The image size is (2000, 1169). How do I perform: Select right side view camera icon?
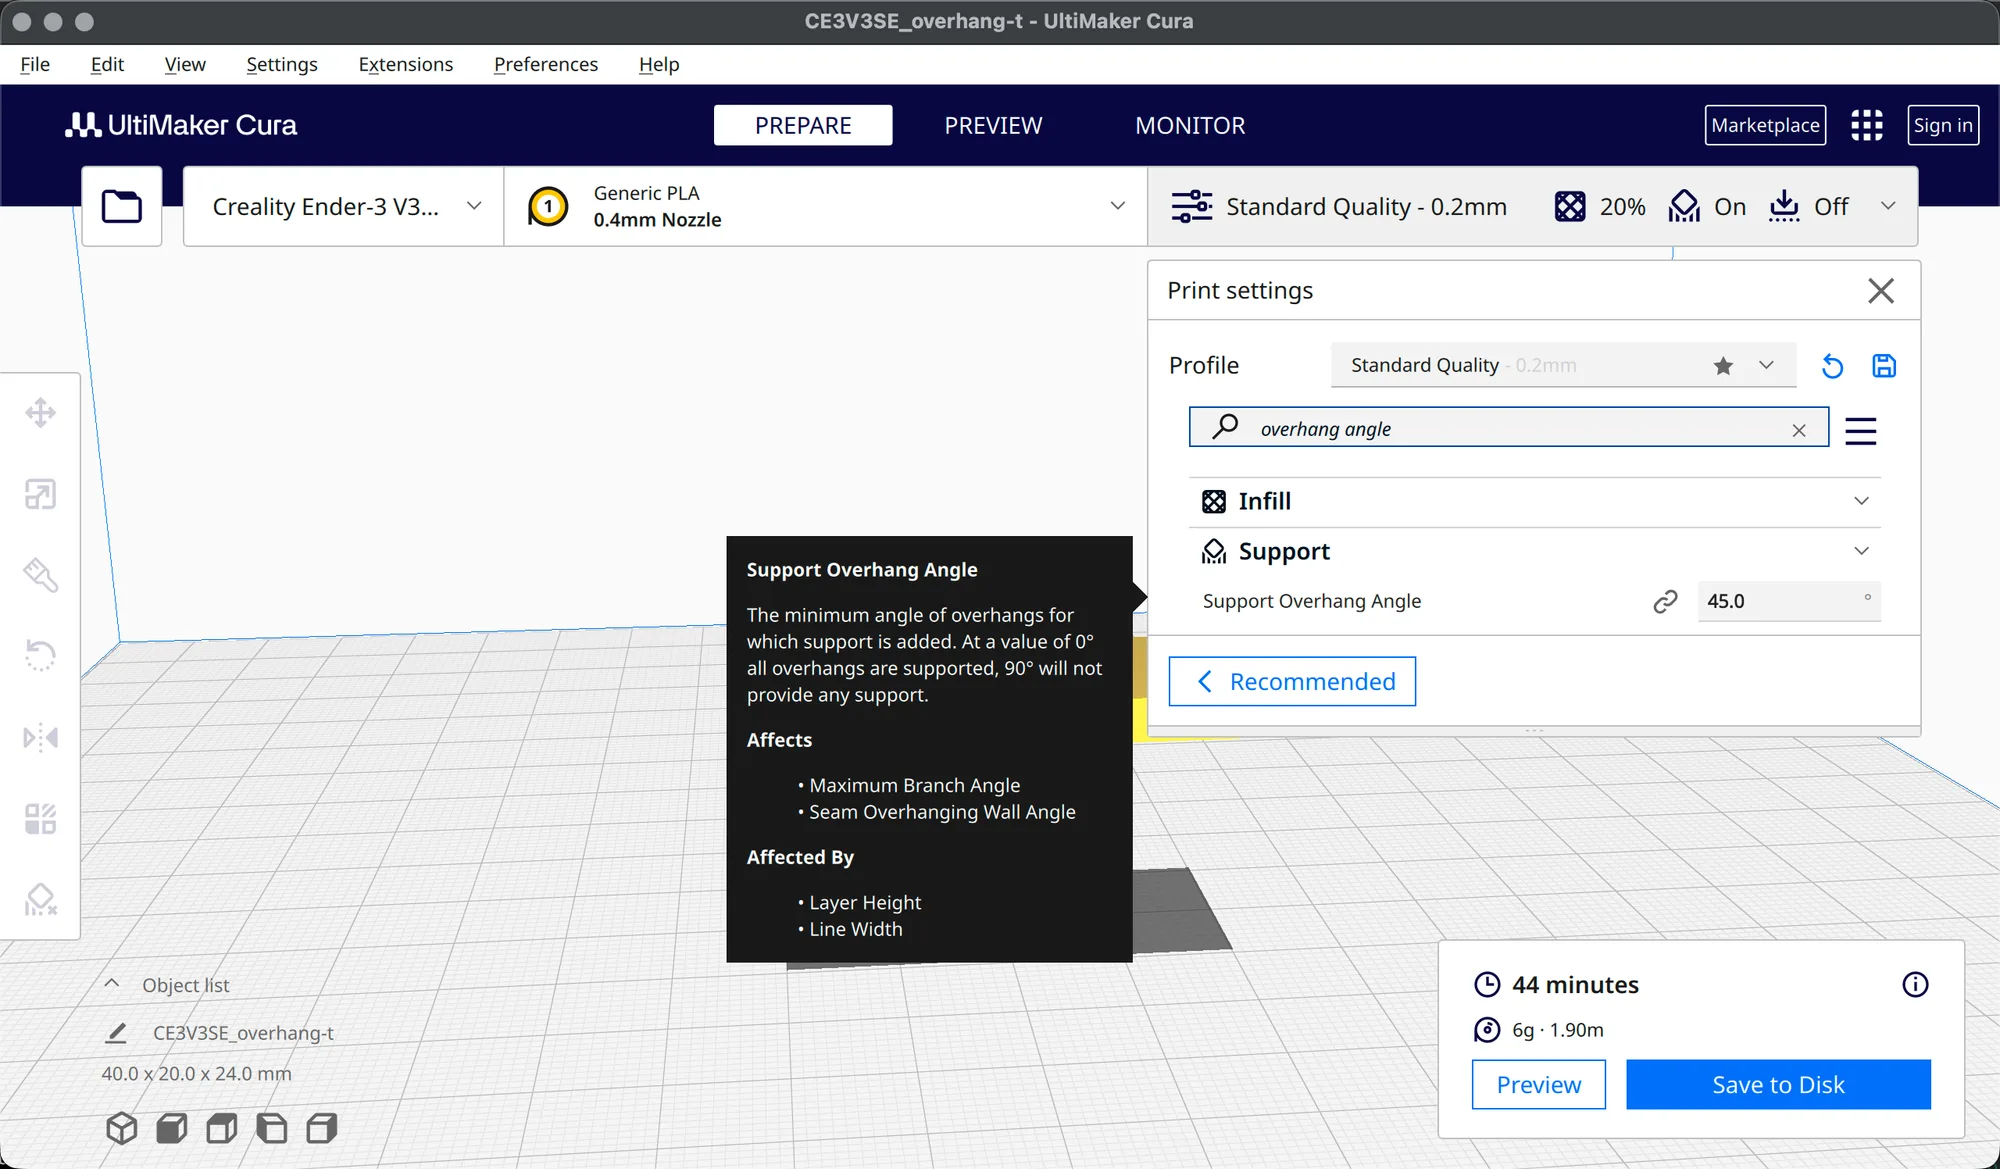(x=321, y=1128)
